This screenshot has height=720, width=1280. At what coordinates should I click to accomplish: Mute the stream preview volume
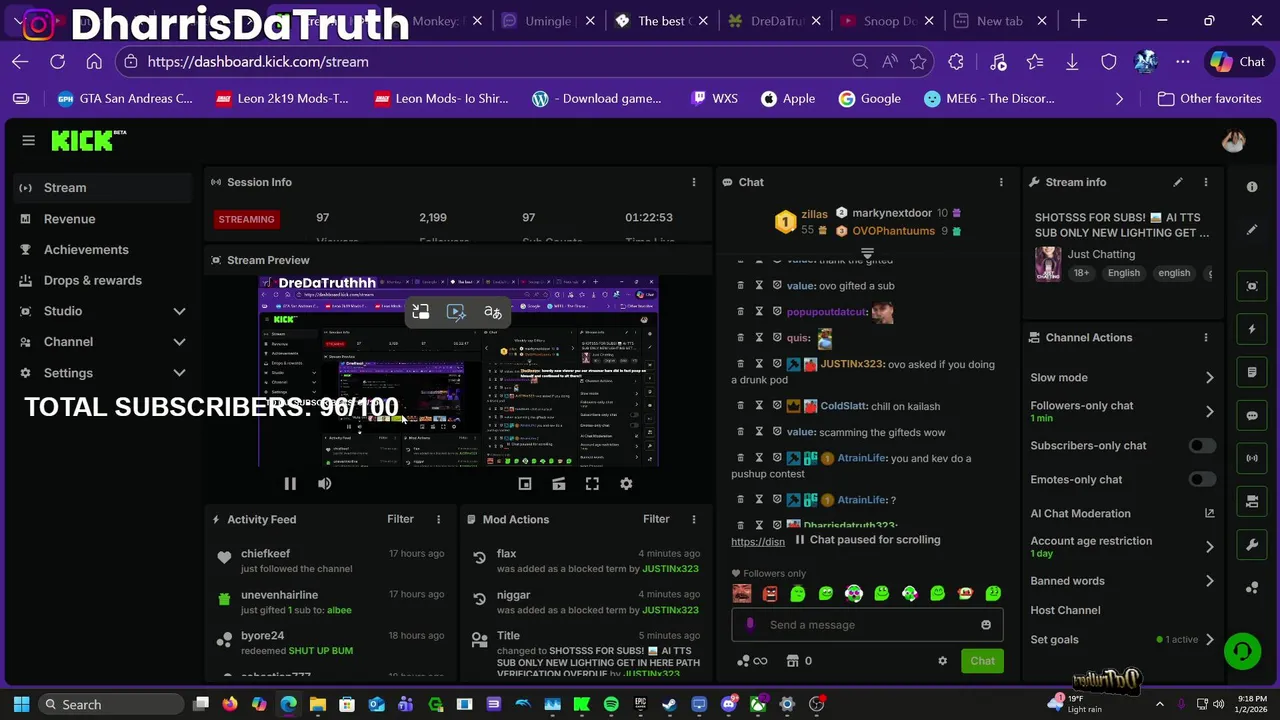(324, 484)
